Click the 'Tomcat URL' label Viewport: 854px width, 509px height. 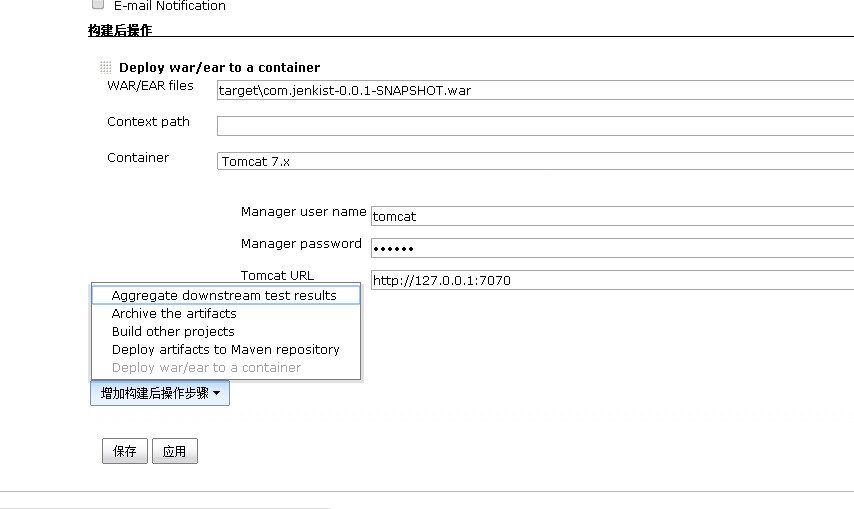pos(277,275)
